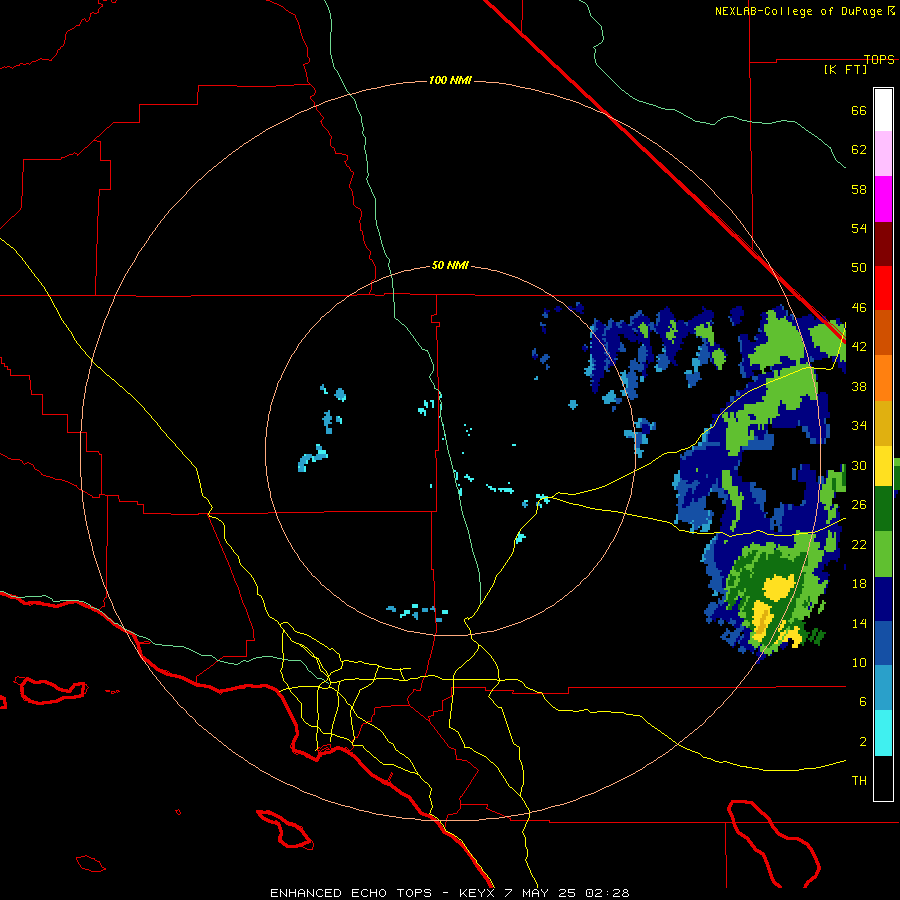900x900 pixels.
Task: Click the "50 NMI" range ring label
Action: pos(450,265)
